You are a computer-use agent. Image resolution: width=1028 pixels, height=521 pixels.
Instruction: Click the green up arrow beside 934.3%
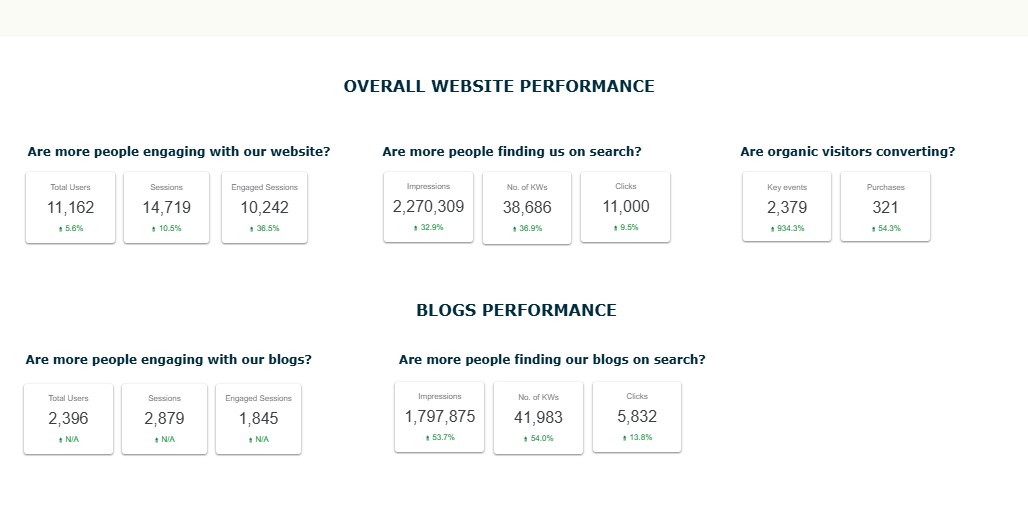[772, 229]
